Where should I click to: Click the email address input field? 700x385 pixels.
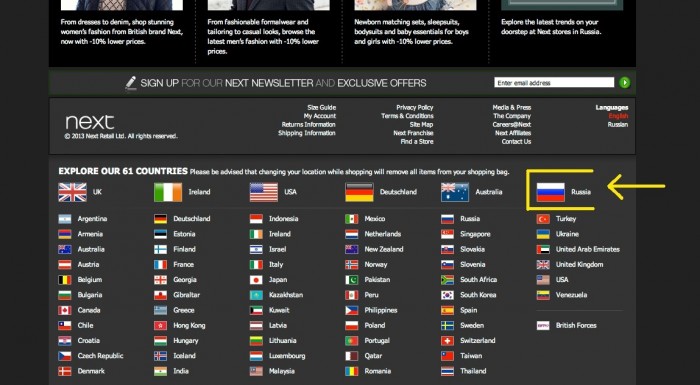(554, 83)
